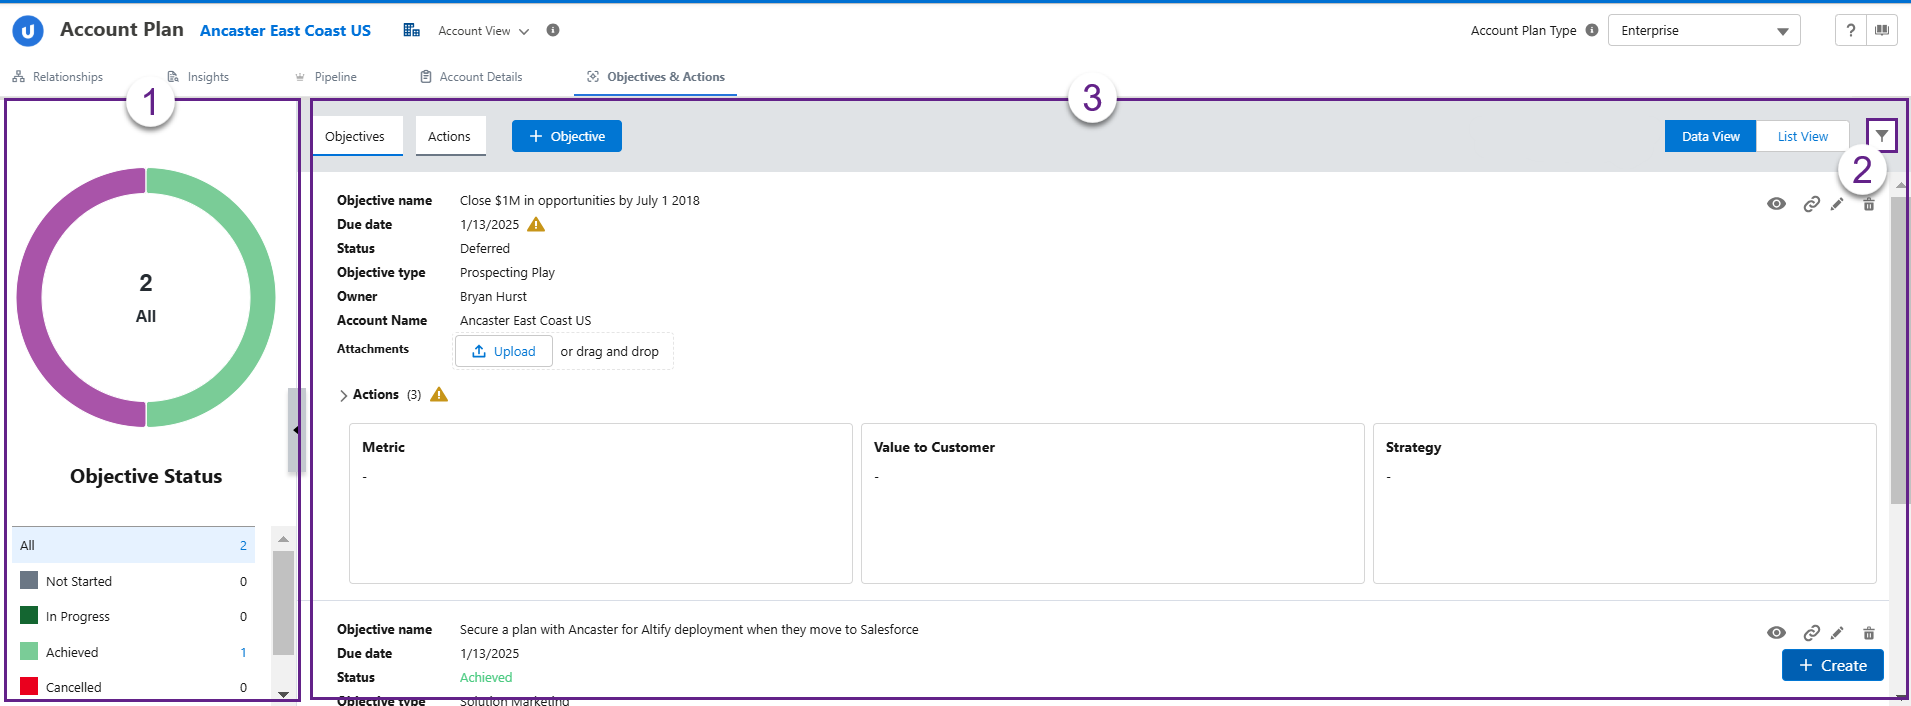Click the Value to Customer card
The height and width of the screenshot is (706, 1911).
click(x=1112, y=503)
